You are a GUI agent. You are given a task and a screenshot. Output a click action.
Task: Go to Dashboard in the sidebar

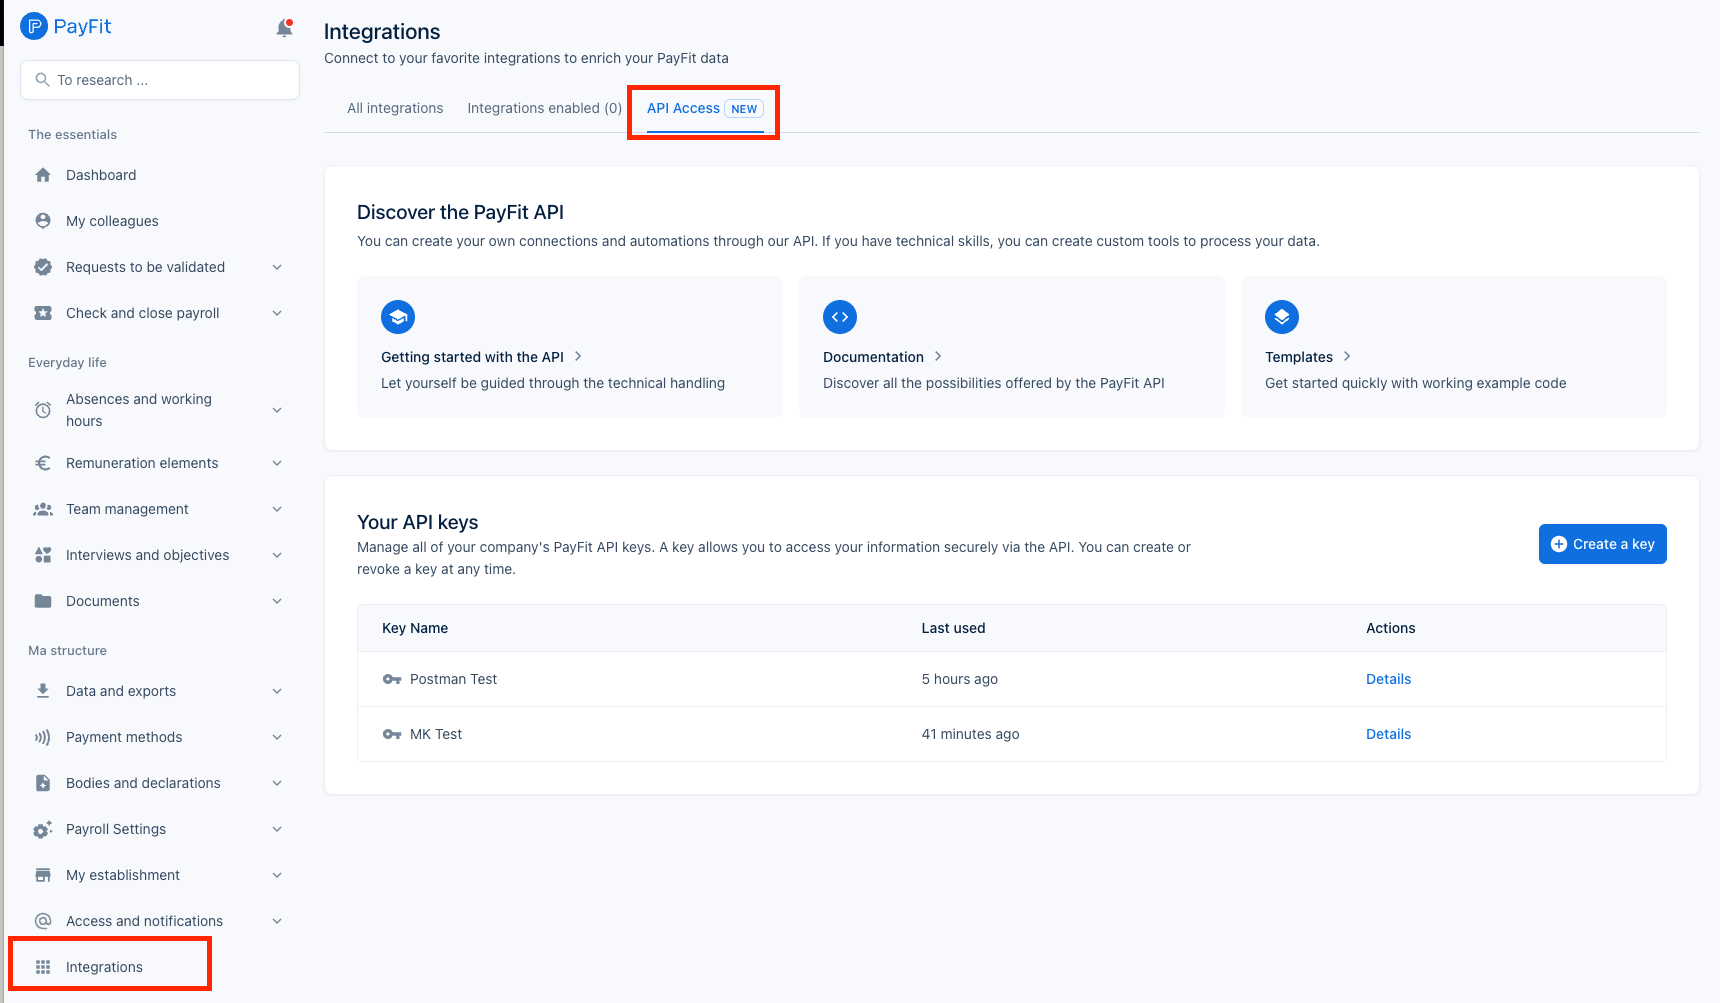pyautogui.click(x=101, y=175)
